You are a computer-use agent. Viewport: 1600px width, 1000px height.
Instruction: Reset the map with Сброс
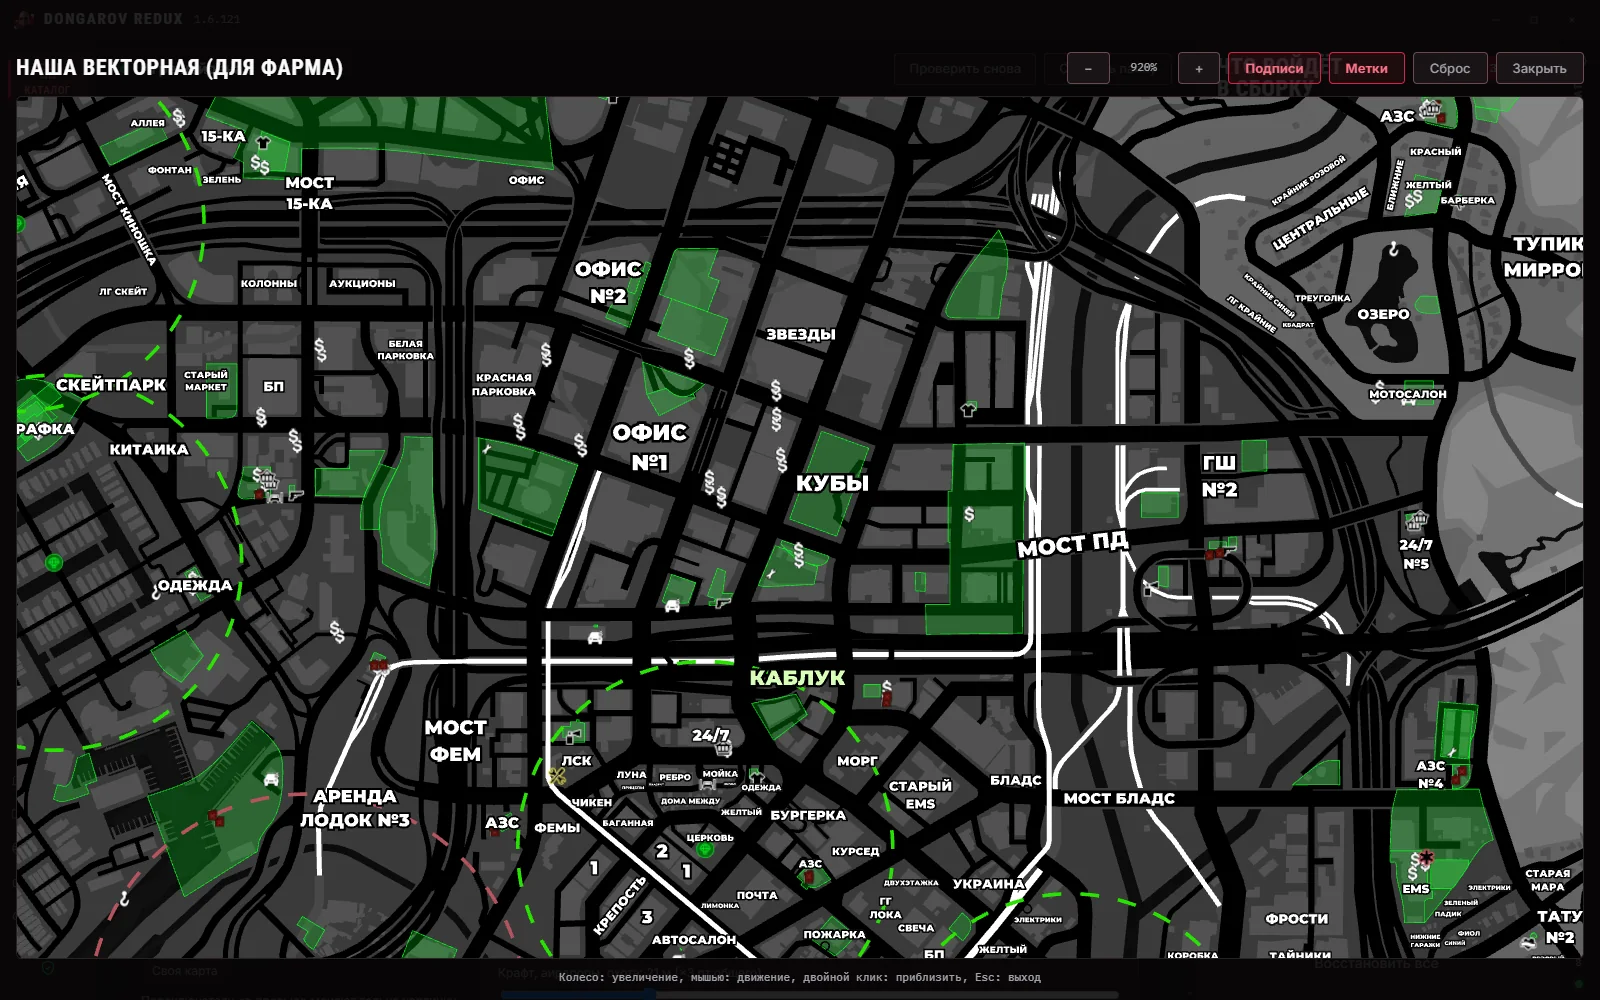tap(1450, 68)
